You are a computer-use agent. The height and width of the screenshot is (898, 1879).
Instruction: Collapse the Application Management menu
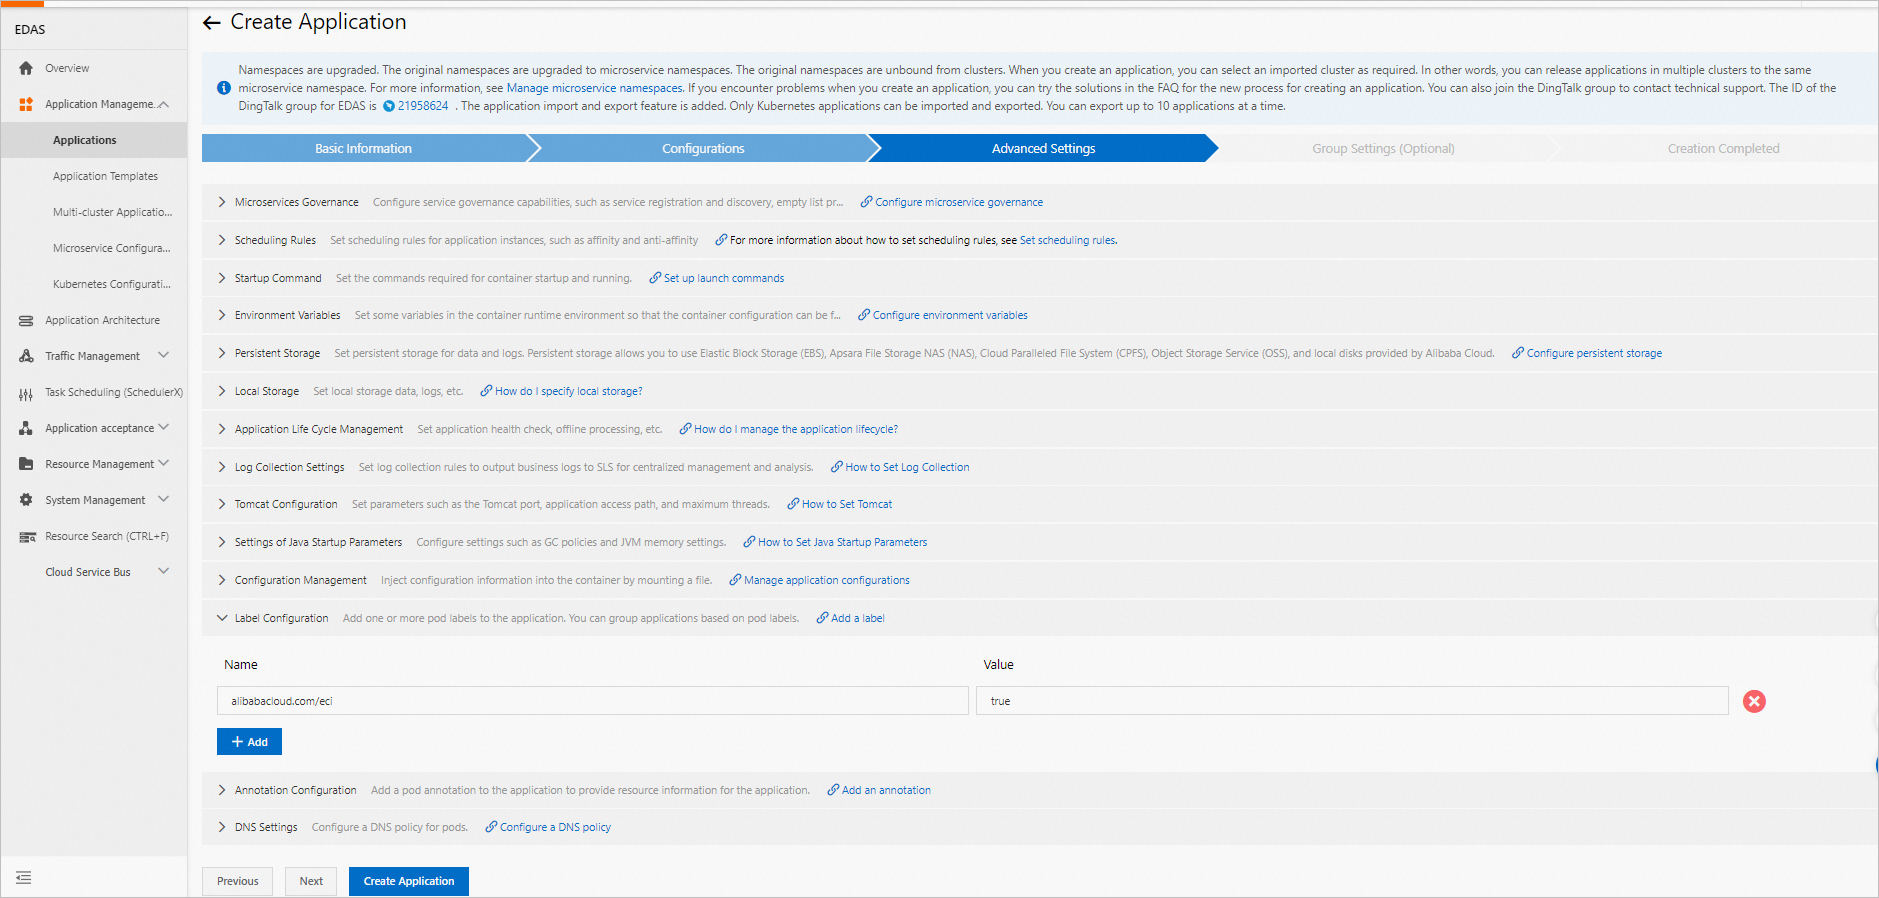click(164, 104)
